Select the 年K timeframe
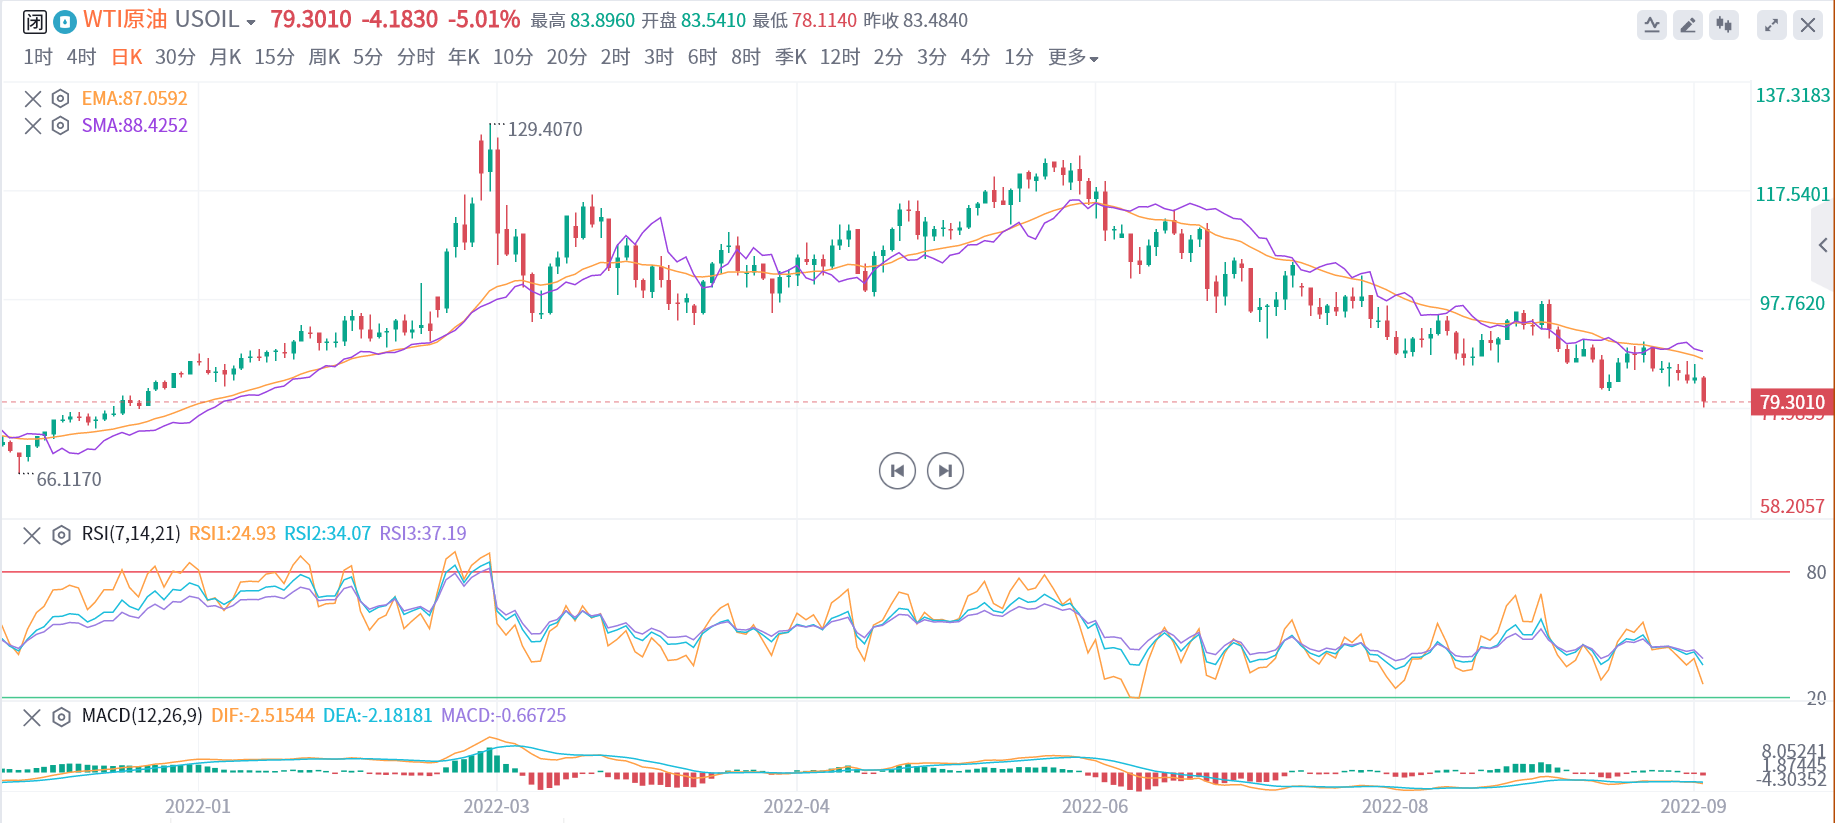This screenshot has height=823, width=1835. [464, 57]
